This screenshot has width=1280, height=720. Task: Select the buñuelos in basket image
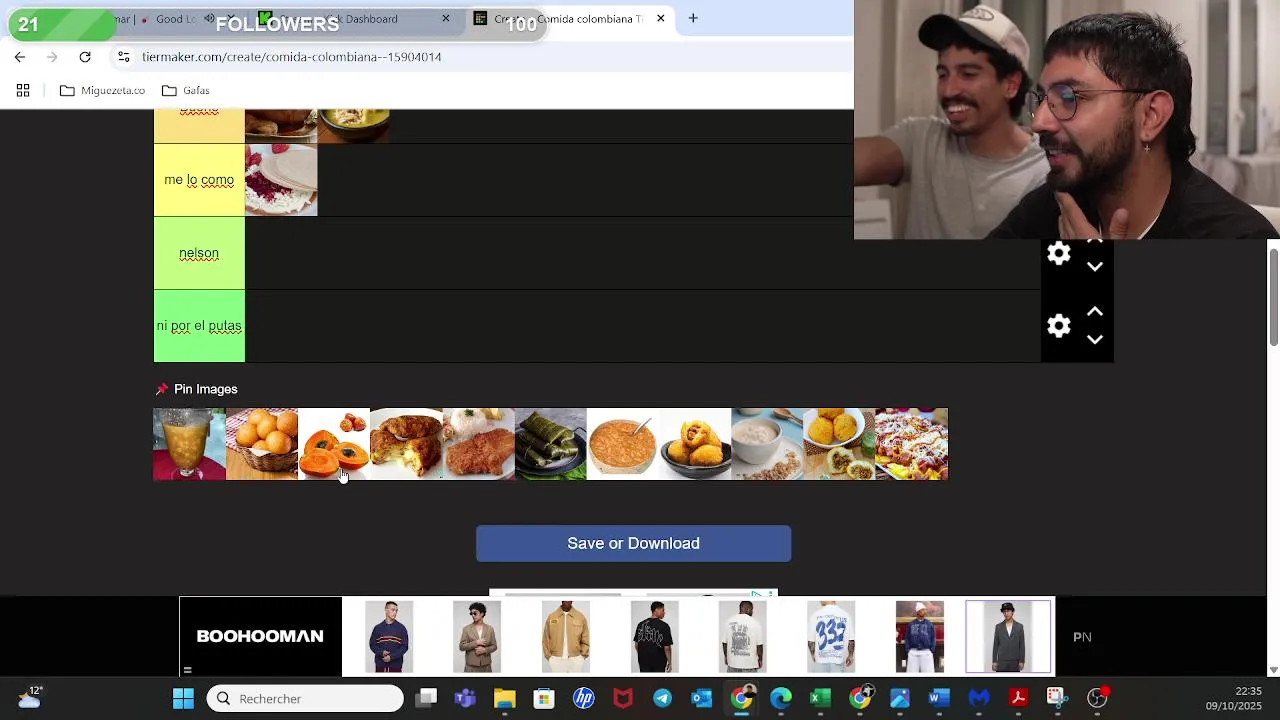pyautogui.click(x=262, y=444)
